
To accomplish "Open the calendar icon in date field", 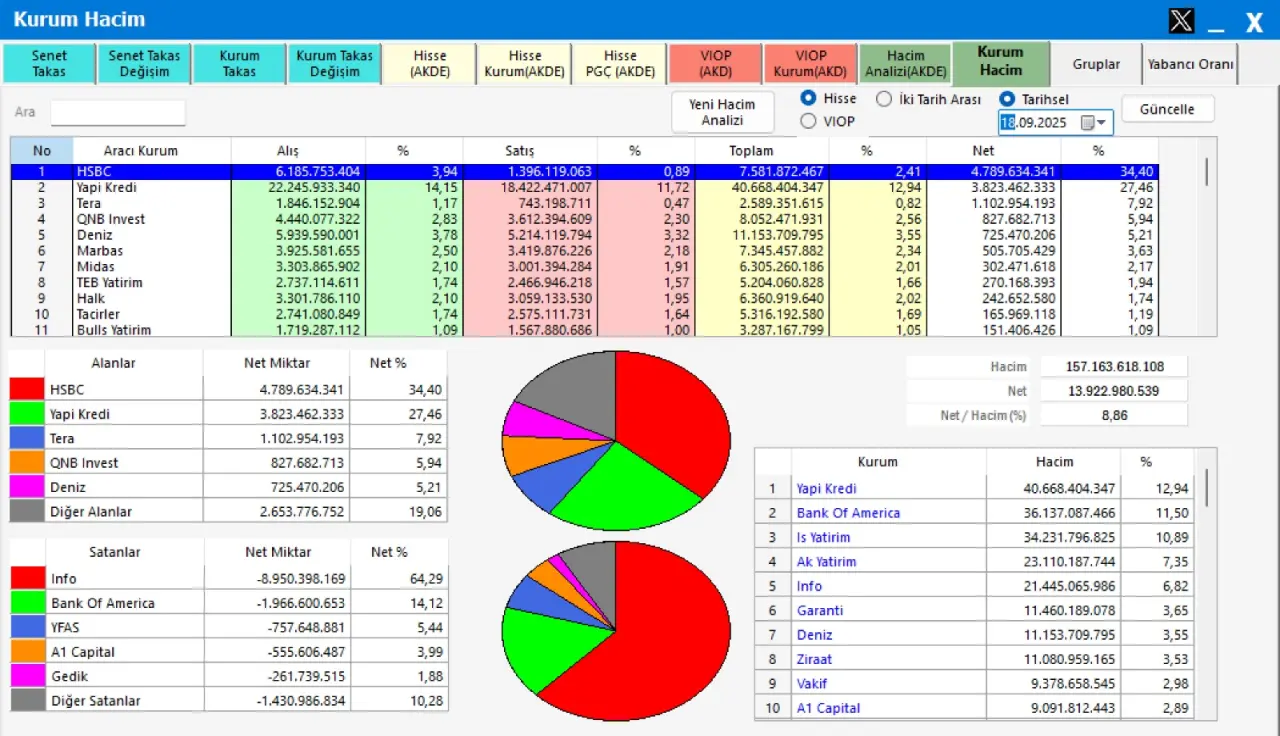I will 1087,123.
